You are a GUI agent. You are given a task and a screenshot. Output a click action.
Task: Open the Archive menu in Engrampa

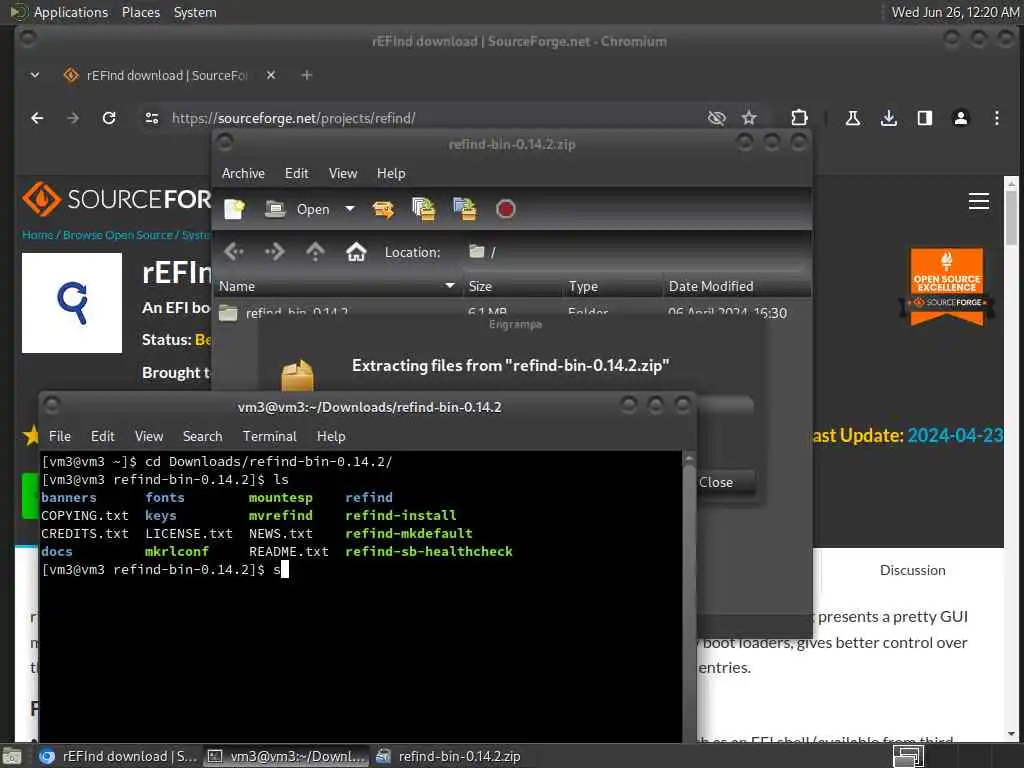click(x=243, y=173)
